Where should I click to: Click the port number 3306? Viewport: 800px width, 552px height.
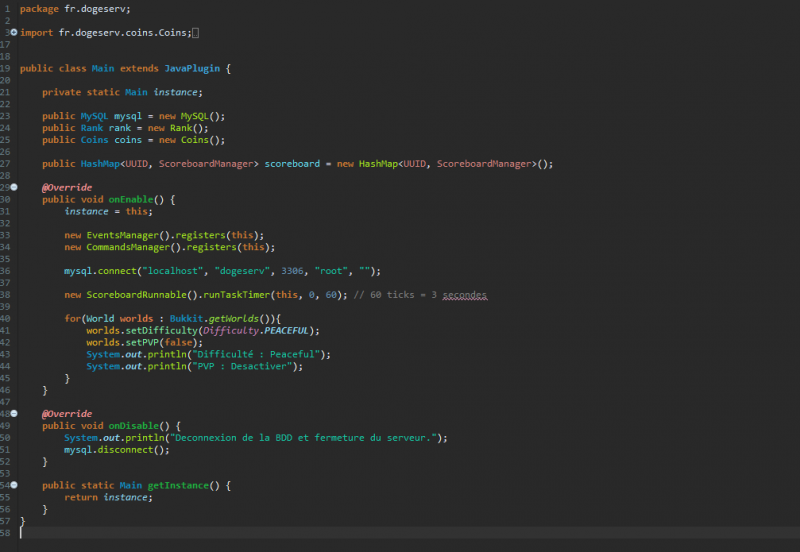(292, 271)
